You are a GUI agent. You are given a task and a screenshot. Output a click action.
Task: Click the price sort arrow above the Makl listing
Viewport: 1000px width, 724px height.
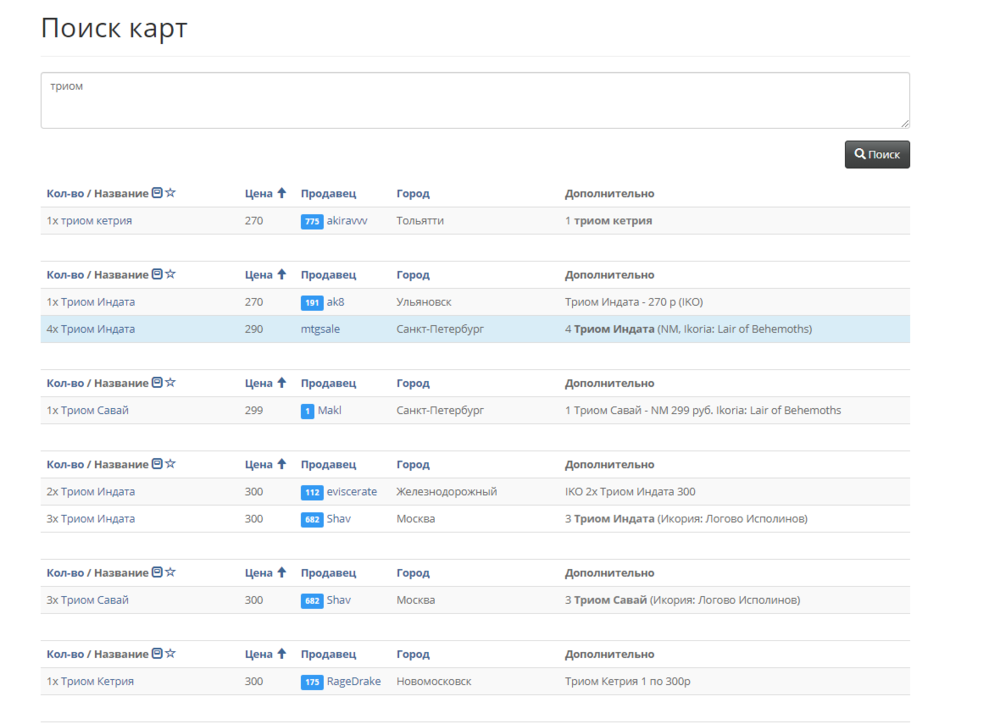coord(281,383)
